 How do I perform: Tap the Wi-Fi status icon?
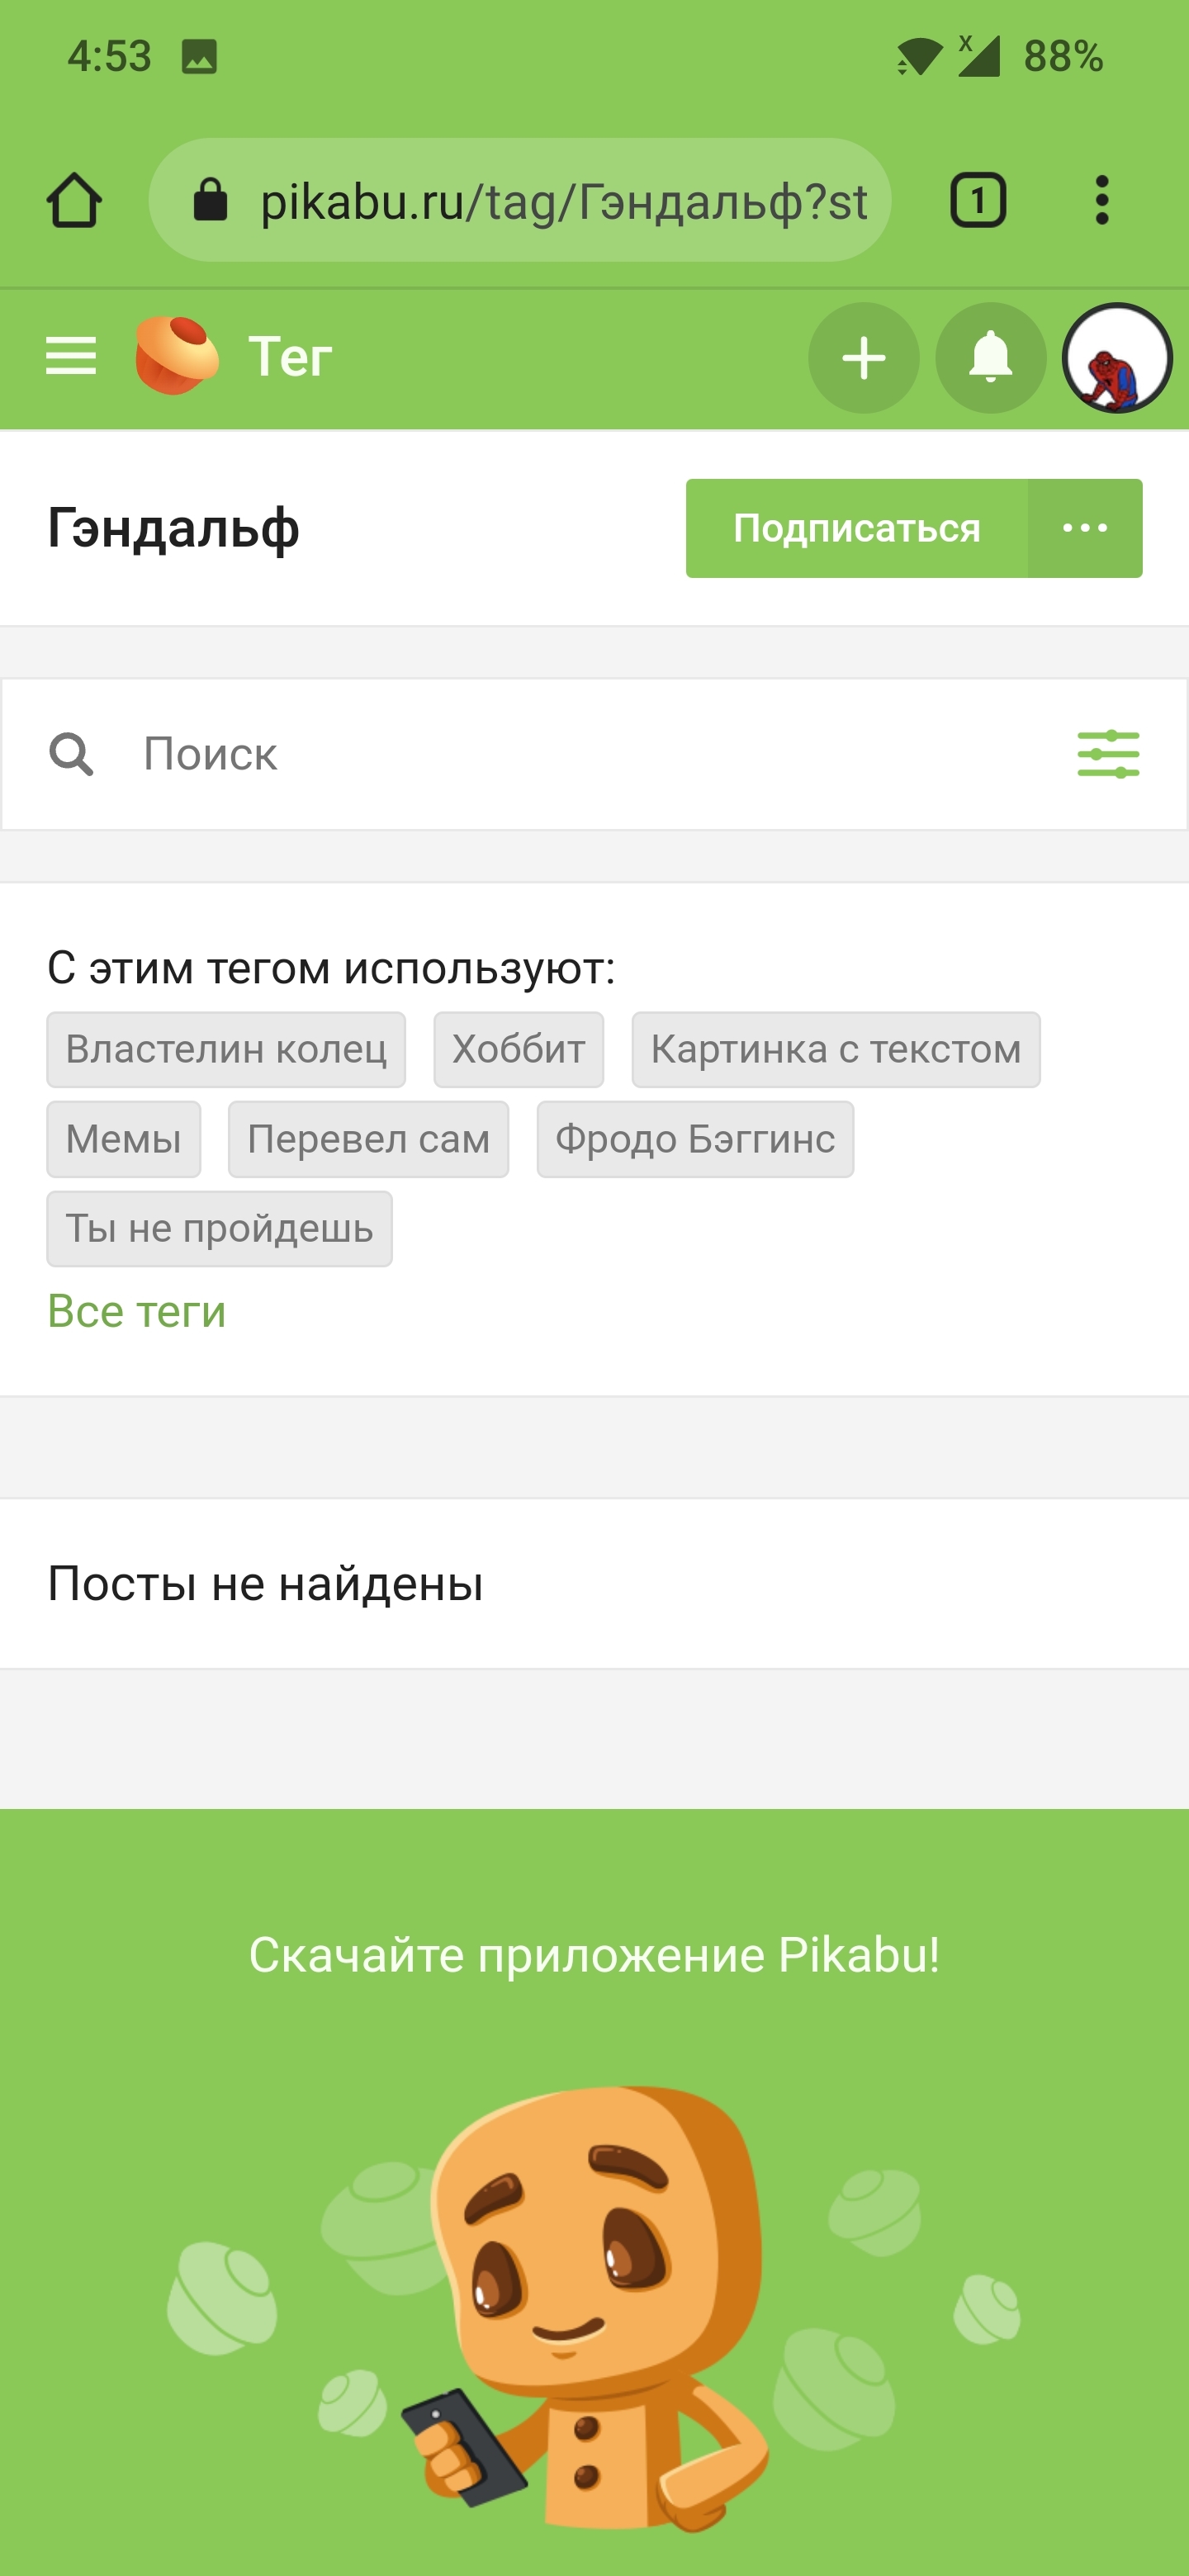(x=919, y=57)
